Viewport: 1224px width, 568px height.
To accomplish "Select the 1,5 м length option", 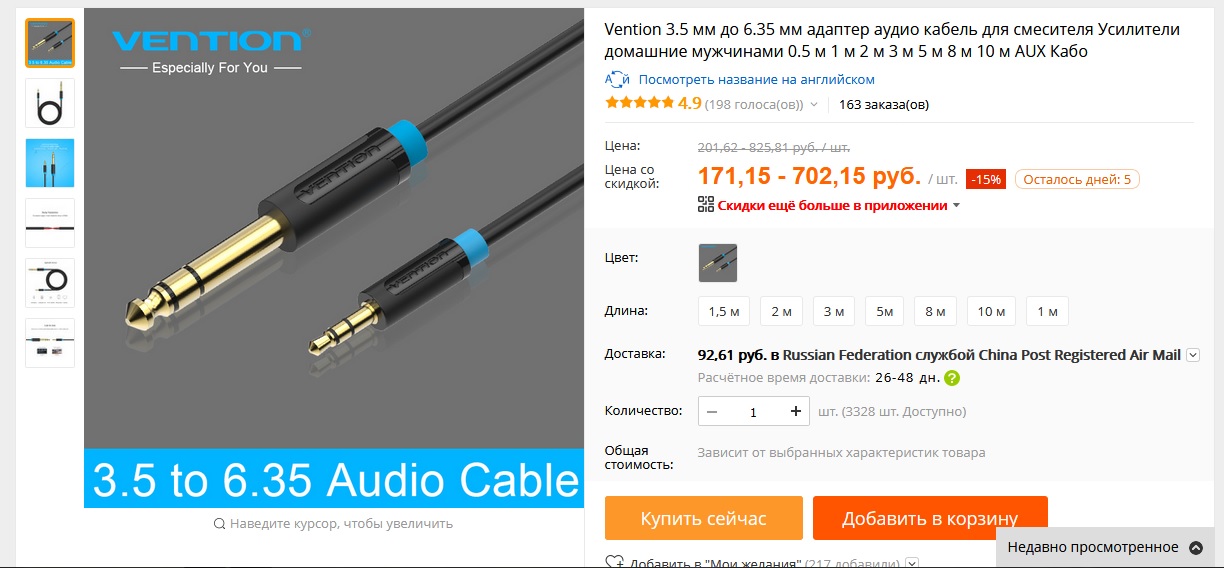I will (x=723, y=311).
